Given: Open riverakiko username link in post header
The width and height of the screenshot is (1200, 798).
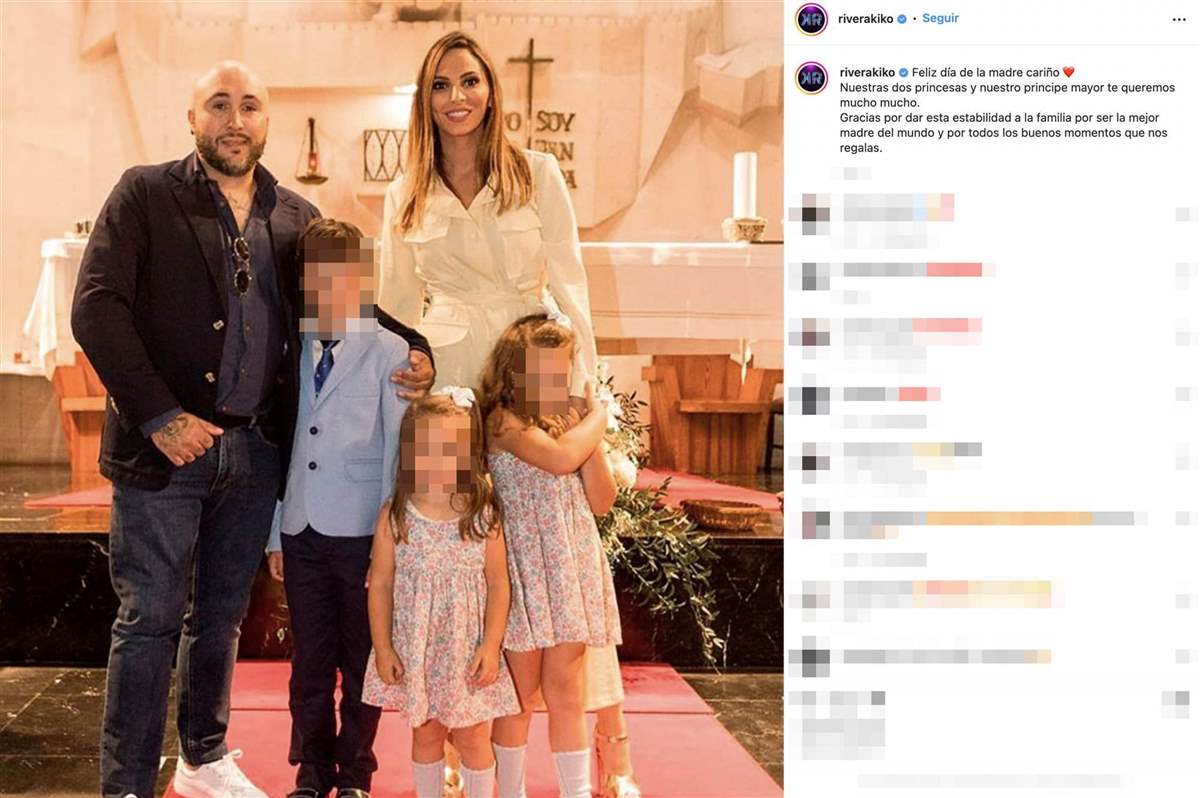Looking at the screenshot, I should tap(865, 19).
